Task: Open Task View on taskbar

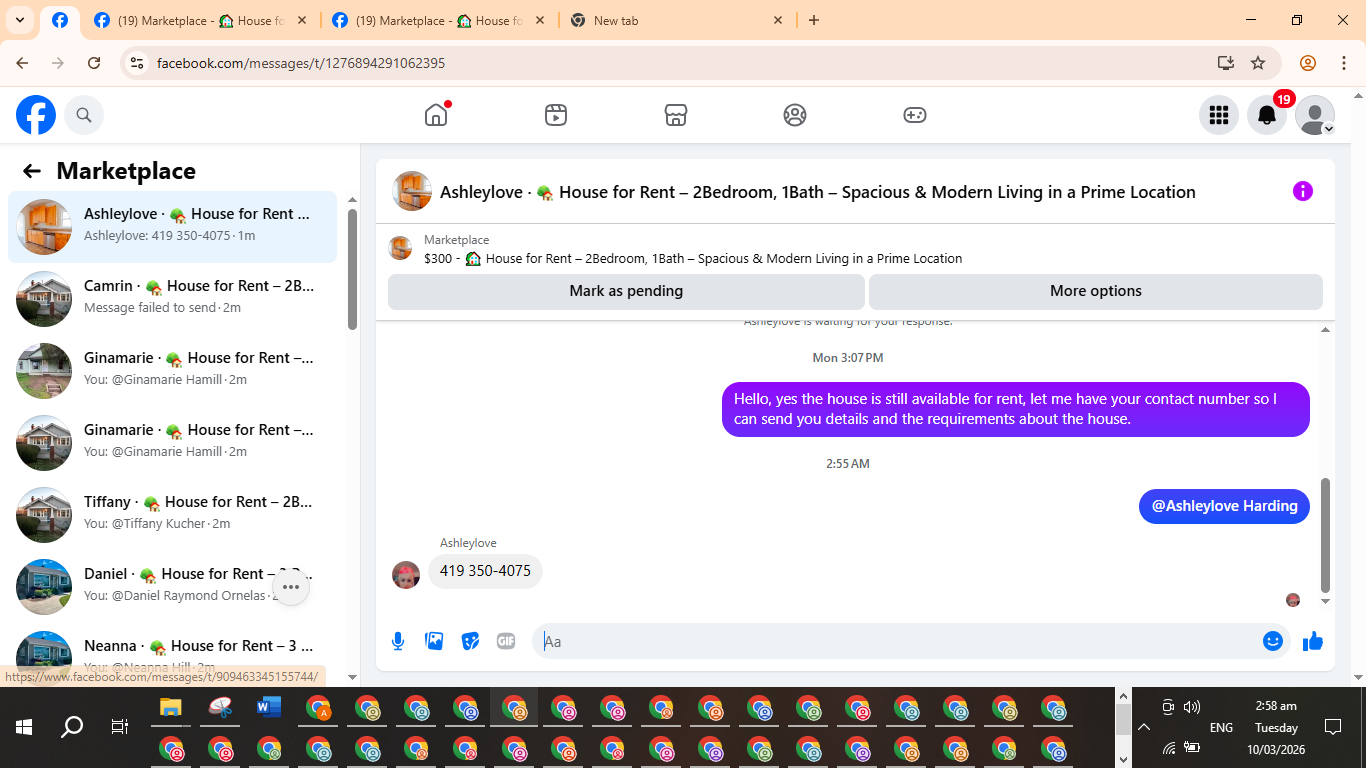Action: 120,727
